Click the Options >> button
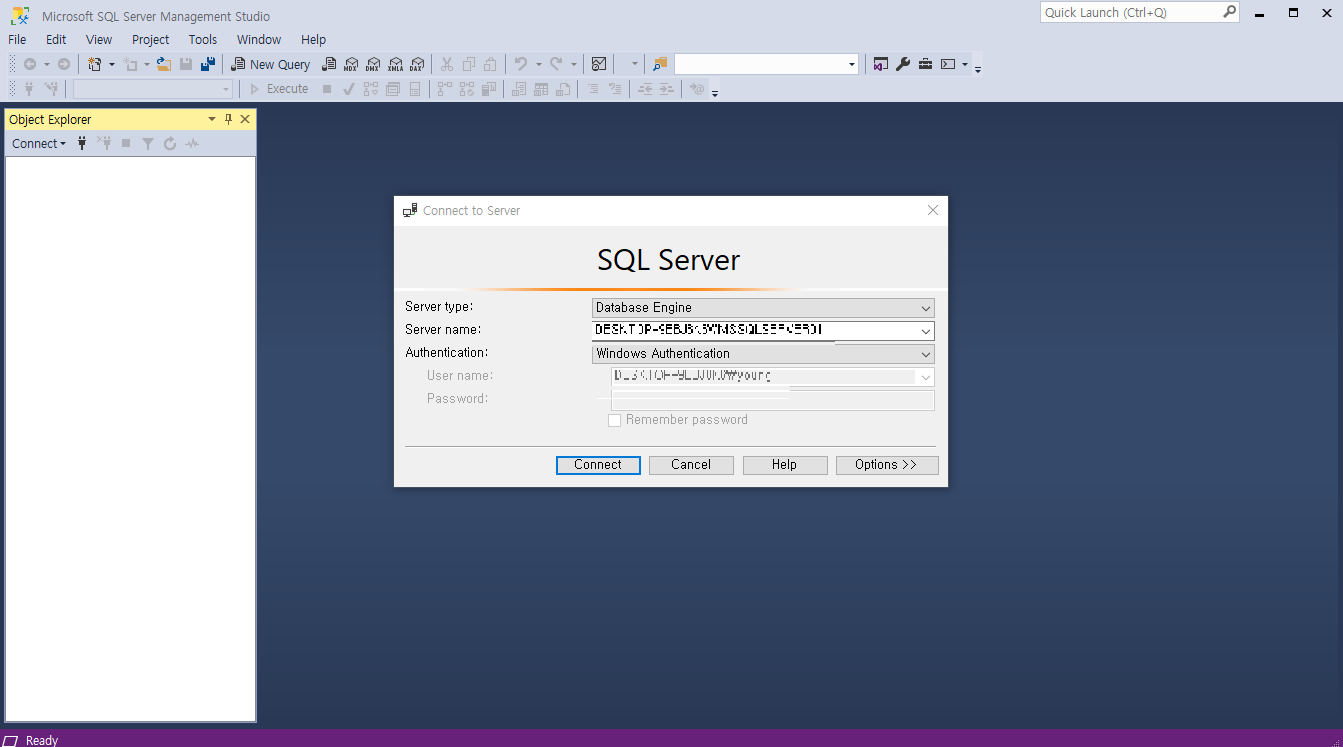Image resolution: width=1343 pixels, height=747 pixels. (x=887, y=465)
